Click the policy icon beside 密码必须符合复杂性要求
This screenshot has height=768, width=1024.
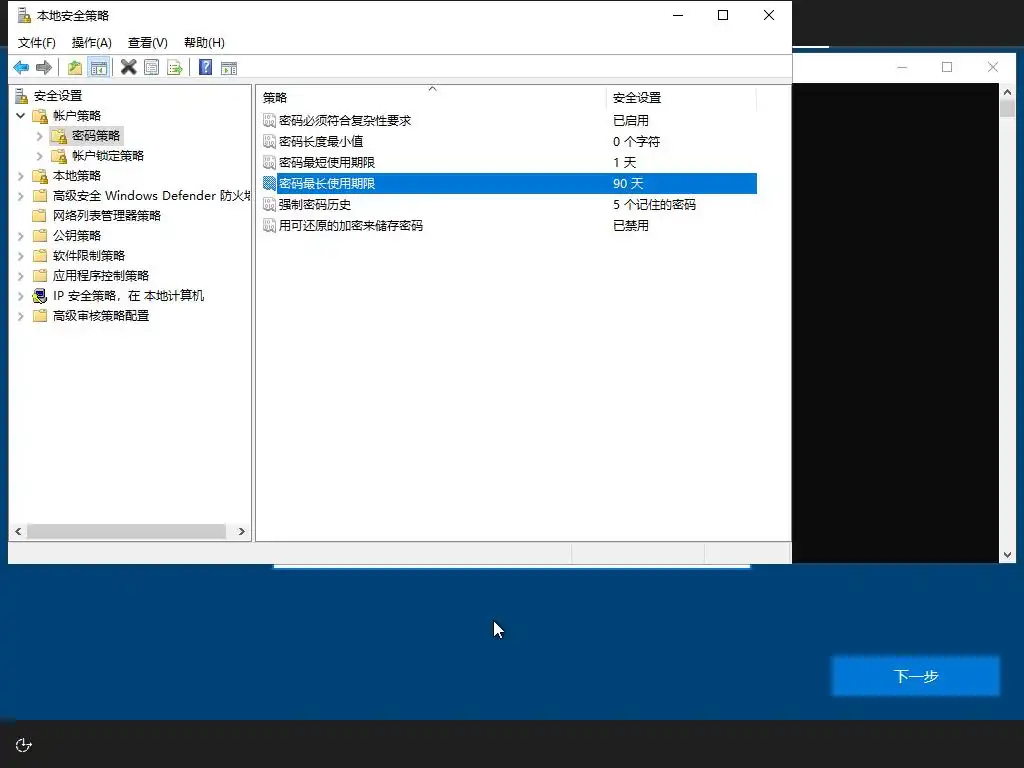click(269, 121)
